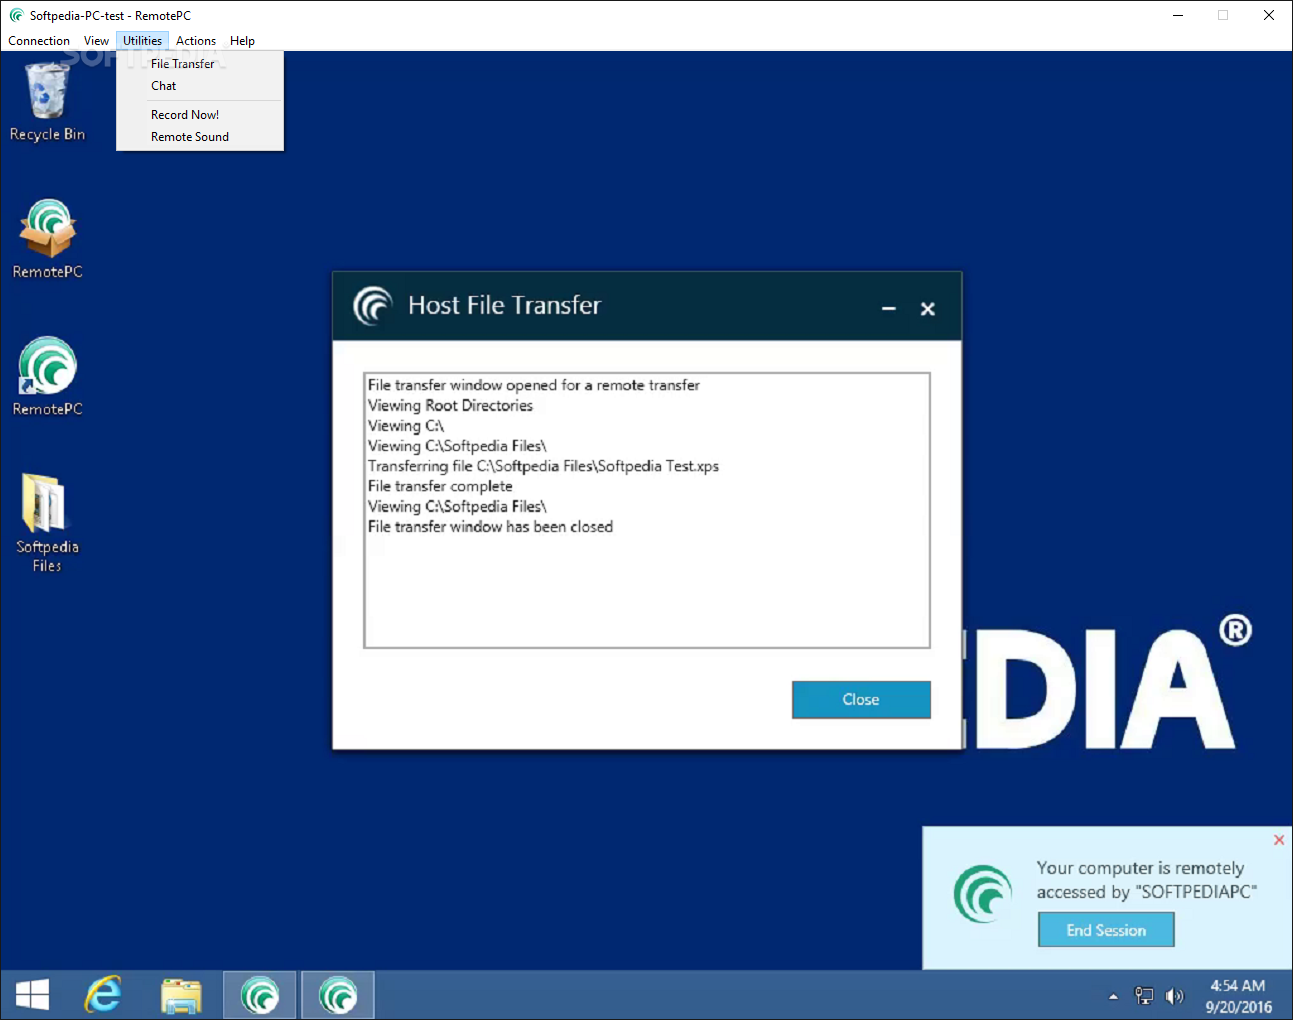Viewport: 1293px width, 1020px height.
Task: Select Remote Sound menu entry
Action: coord(200,137)
